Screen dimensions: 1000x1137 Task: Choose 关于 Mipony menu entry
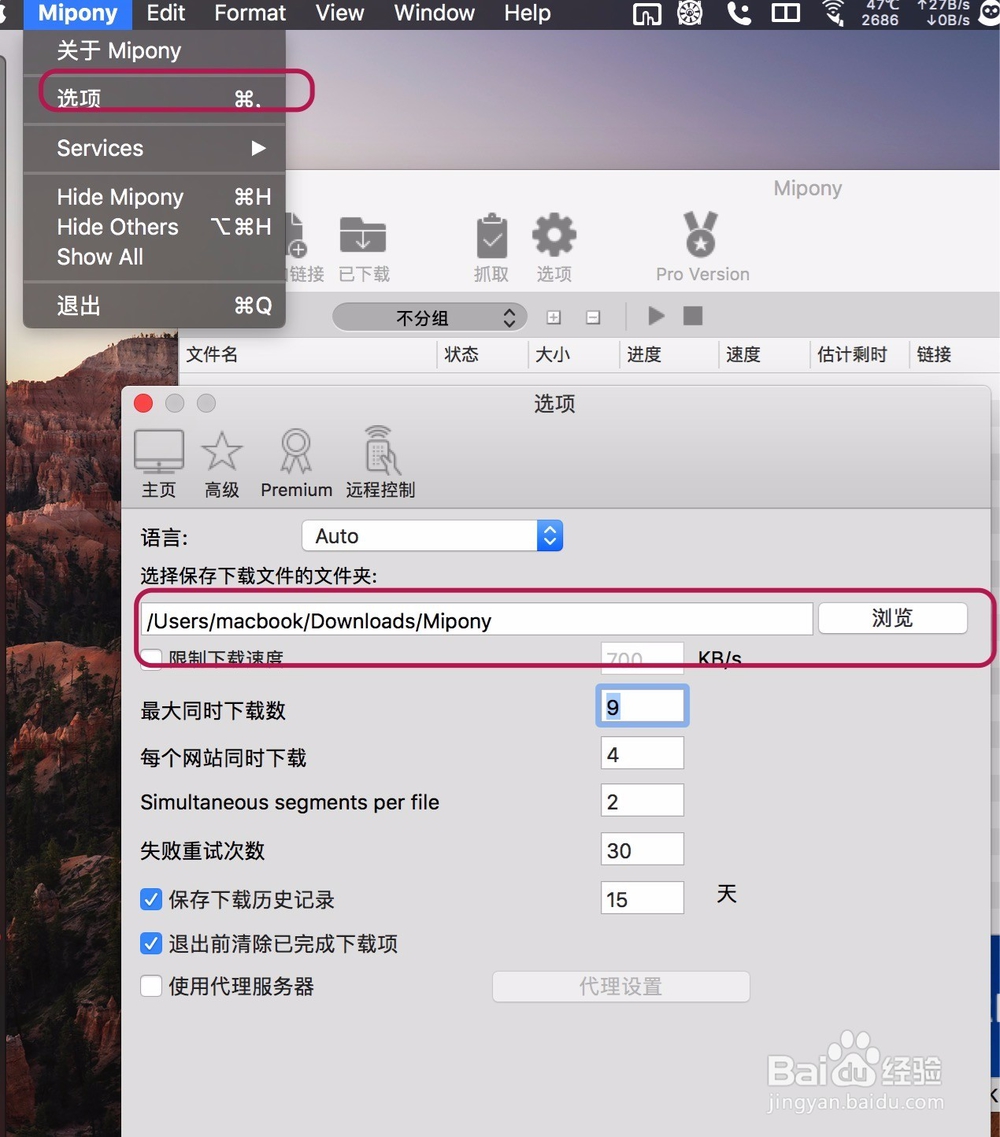tap(154, 51)
